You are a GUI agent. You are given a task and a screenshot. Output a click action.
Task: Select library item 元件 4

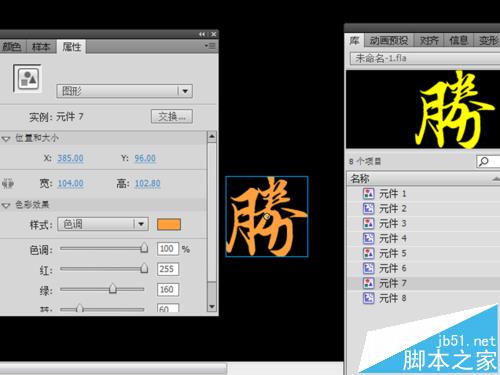[423, 238]
